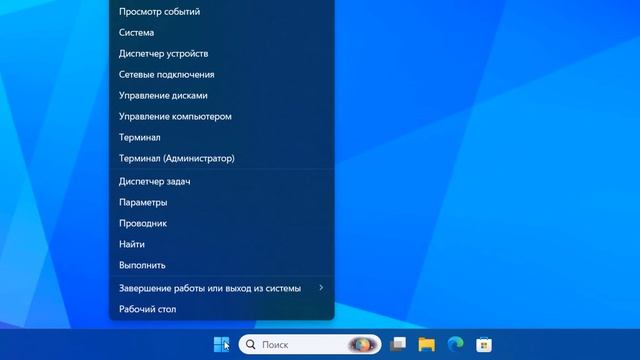Click the Windows Start button
The width and height of the screenshot is (640, 360).
(x=222, y=344)
